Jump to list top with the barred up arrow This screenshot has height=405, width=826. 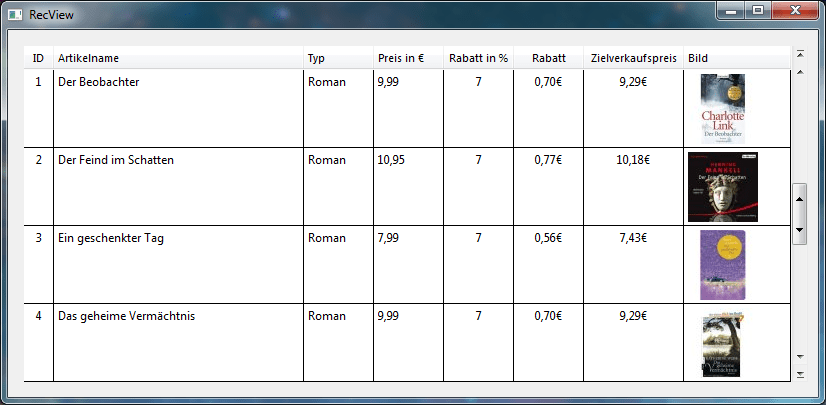tap(800, 54)
